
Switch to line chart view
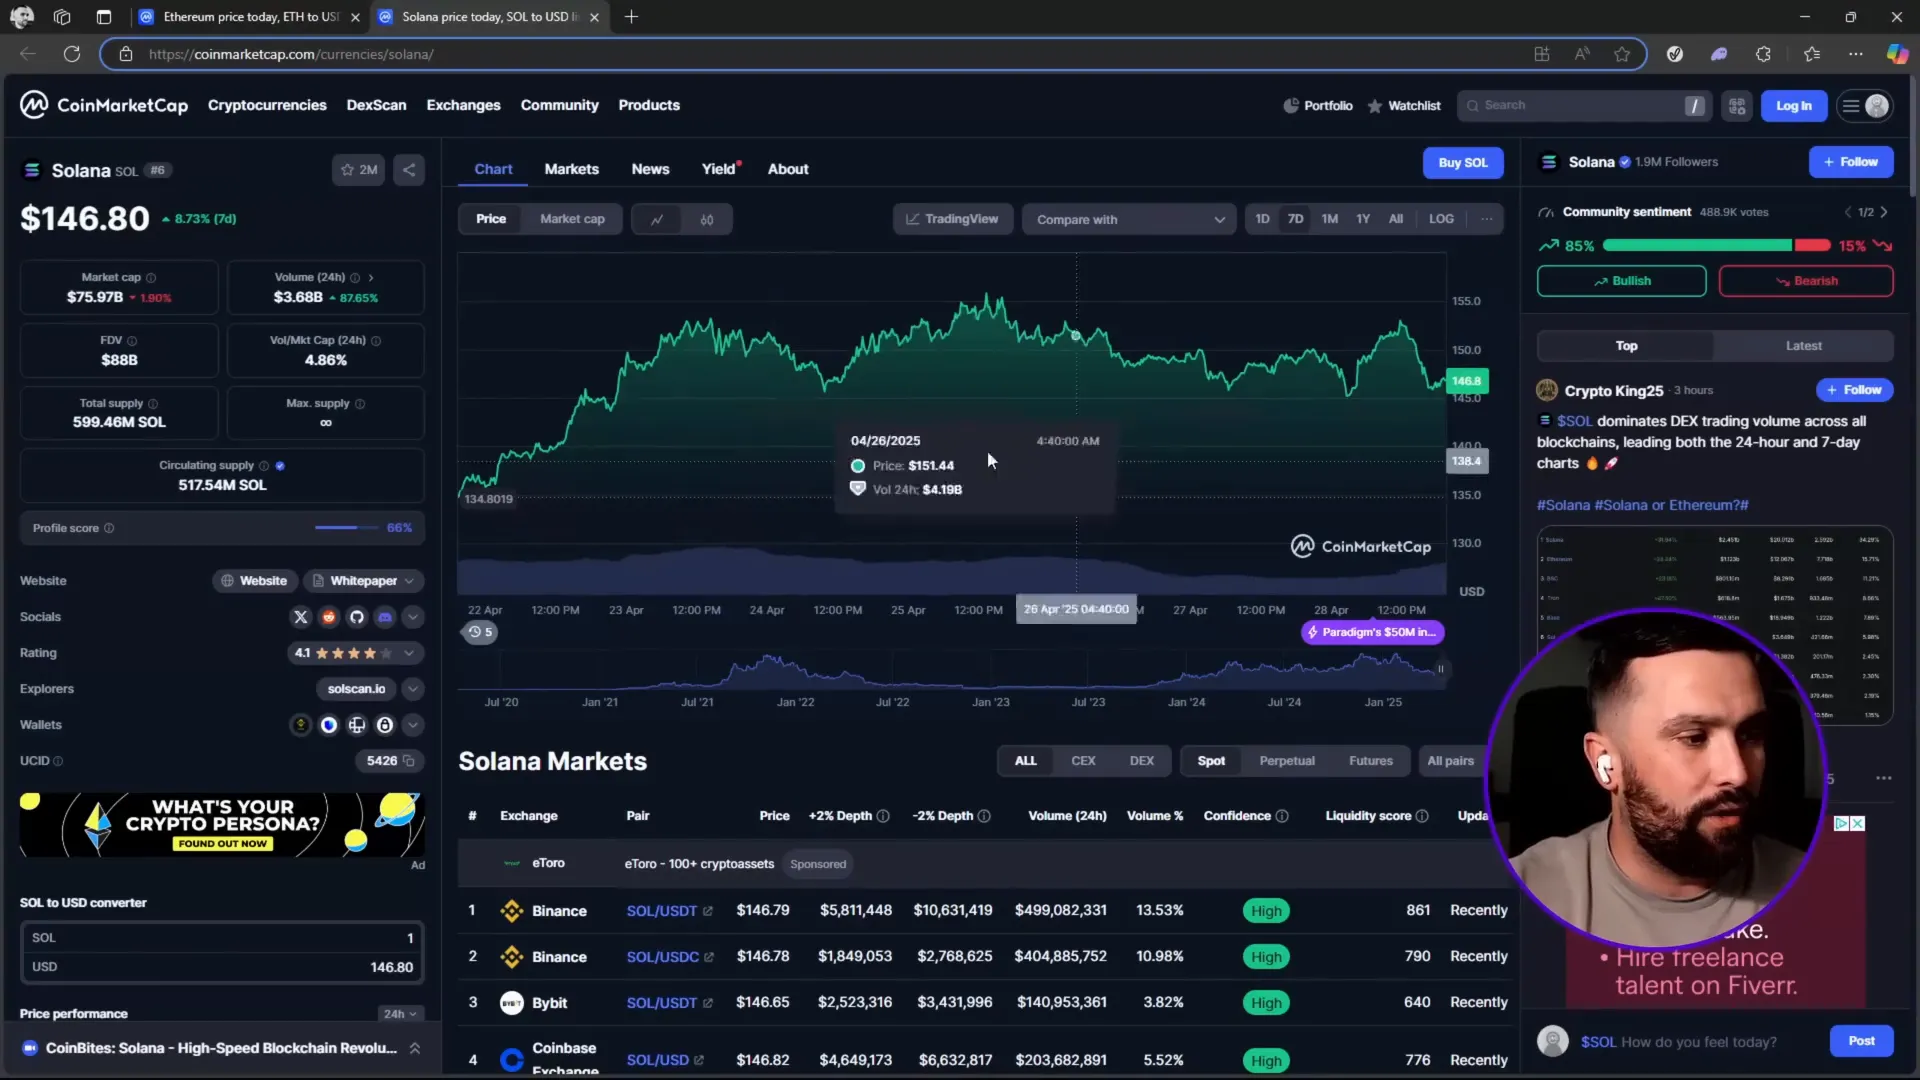657,219
